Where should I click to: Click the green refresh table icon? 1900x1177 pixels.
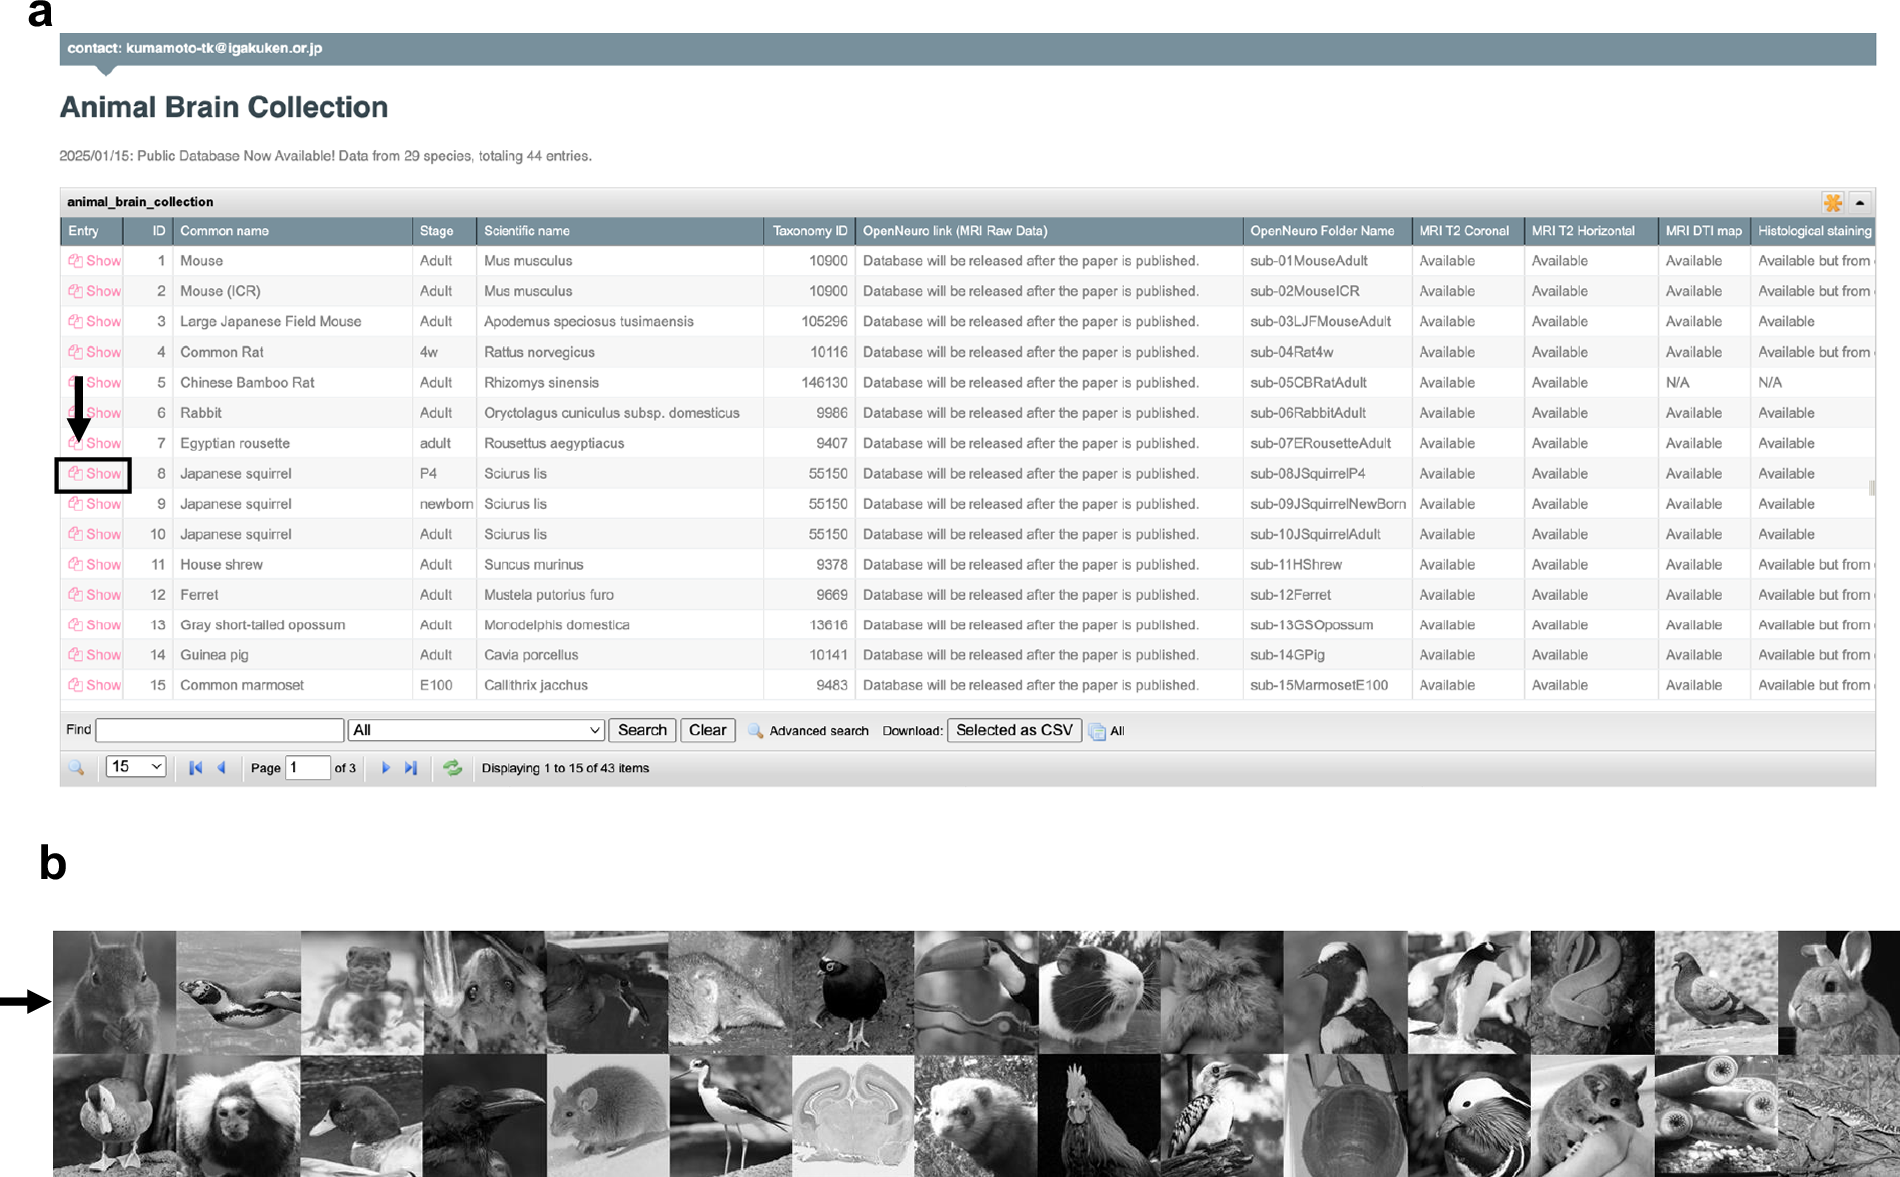(453, 768)
